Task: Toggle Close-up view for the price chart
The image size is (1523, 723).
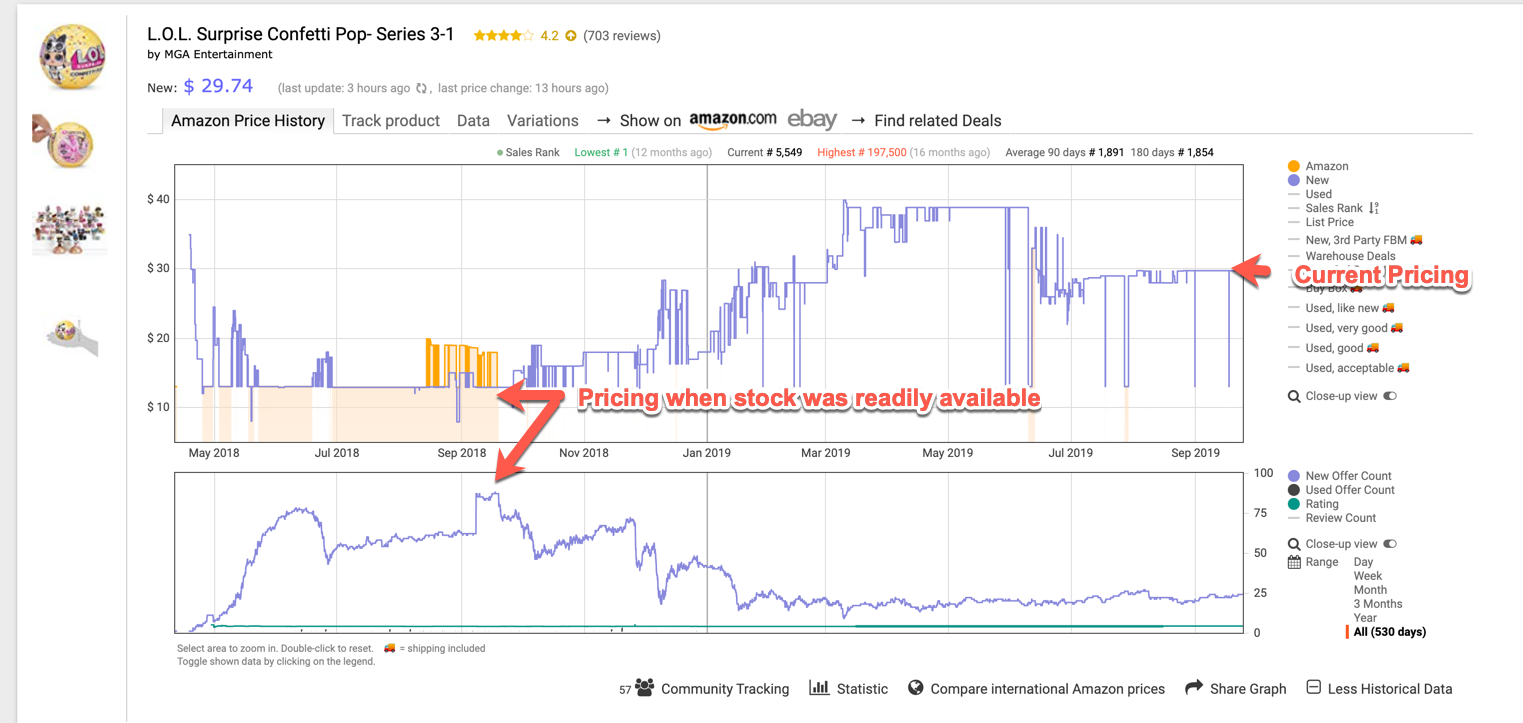Action: (1389, 395)
